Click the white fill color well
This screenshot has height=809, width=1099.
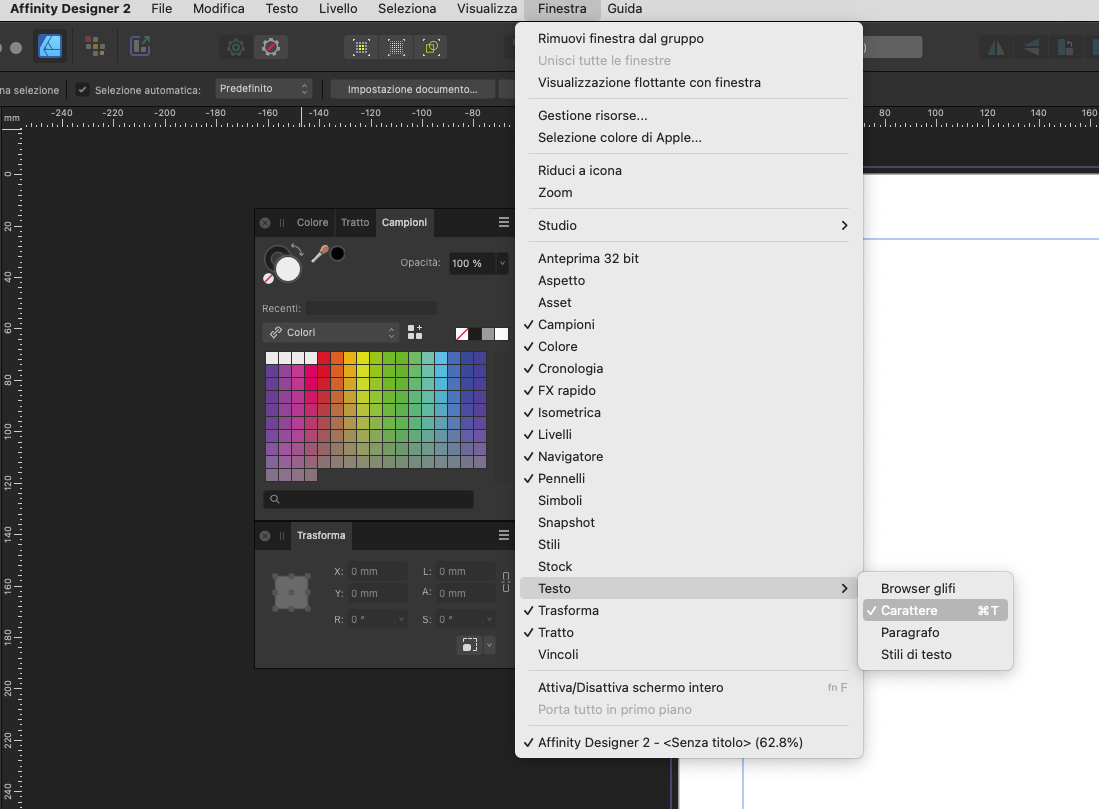(x=287, y=268)
